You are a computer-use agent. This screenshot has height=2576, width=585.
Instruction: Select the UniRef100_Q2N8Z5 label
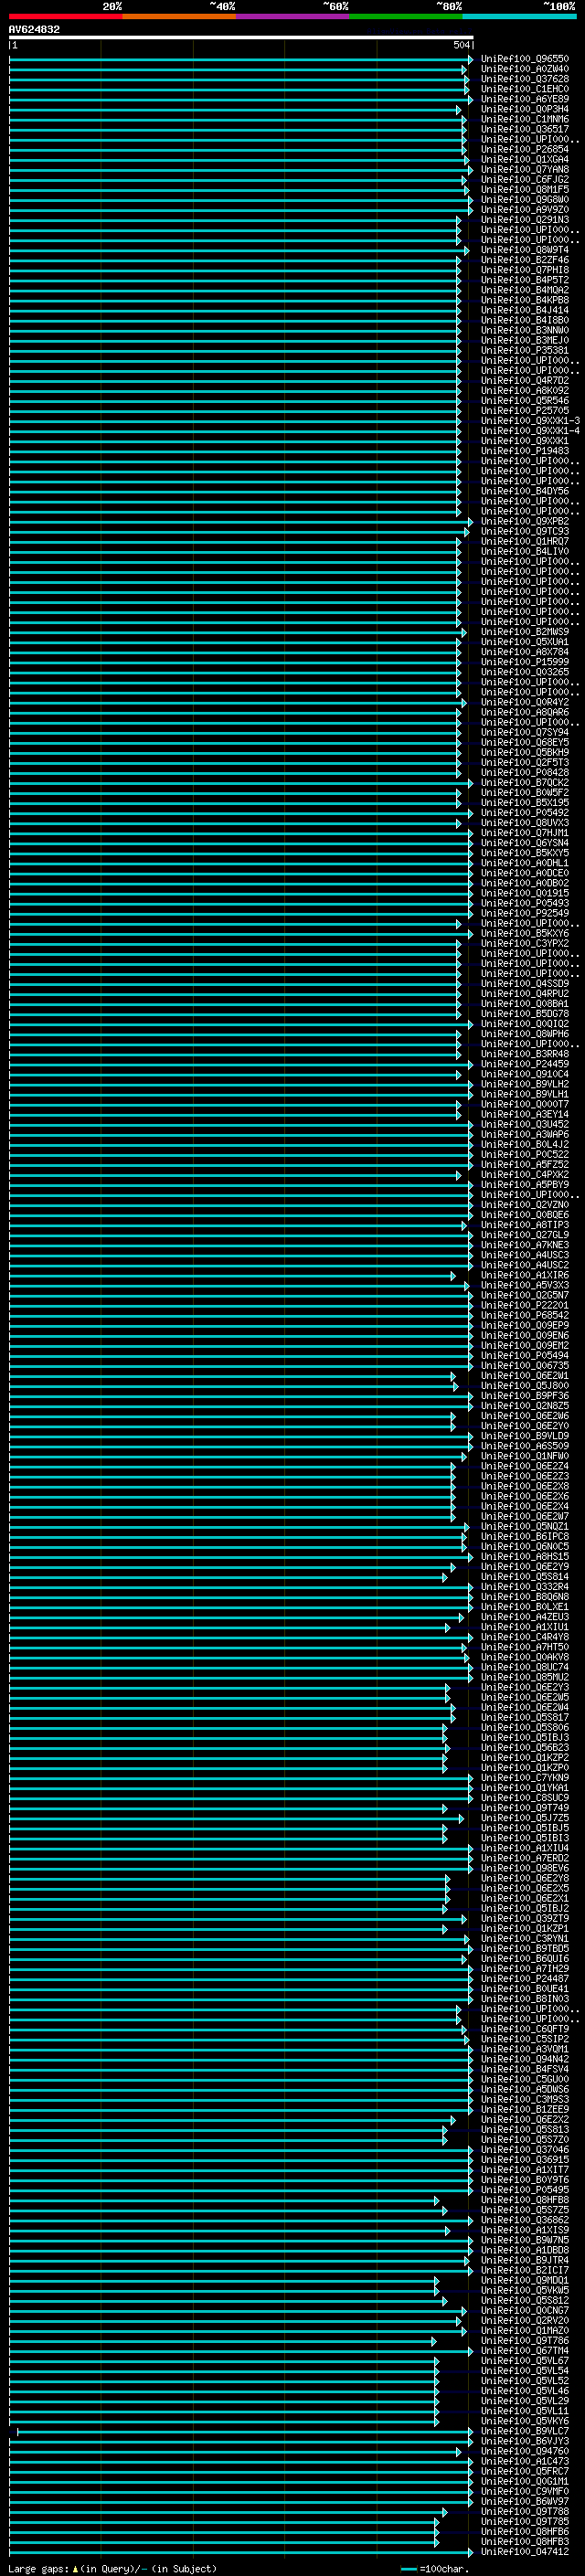coord(525,1405)
